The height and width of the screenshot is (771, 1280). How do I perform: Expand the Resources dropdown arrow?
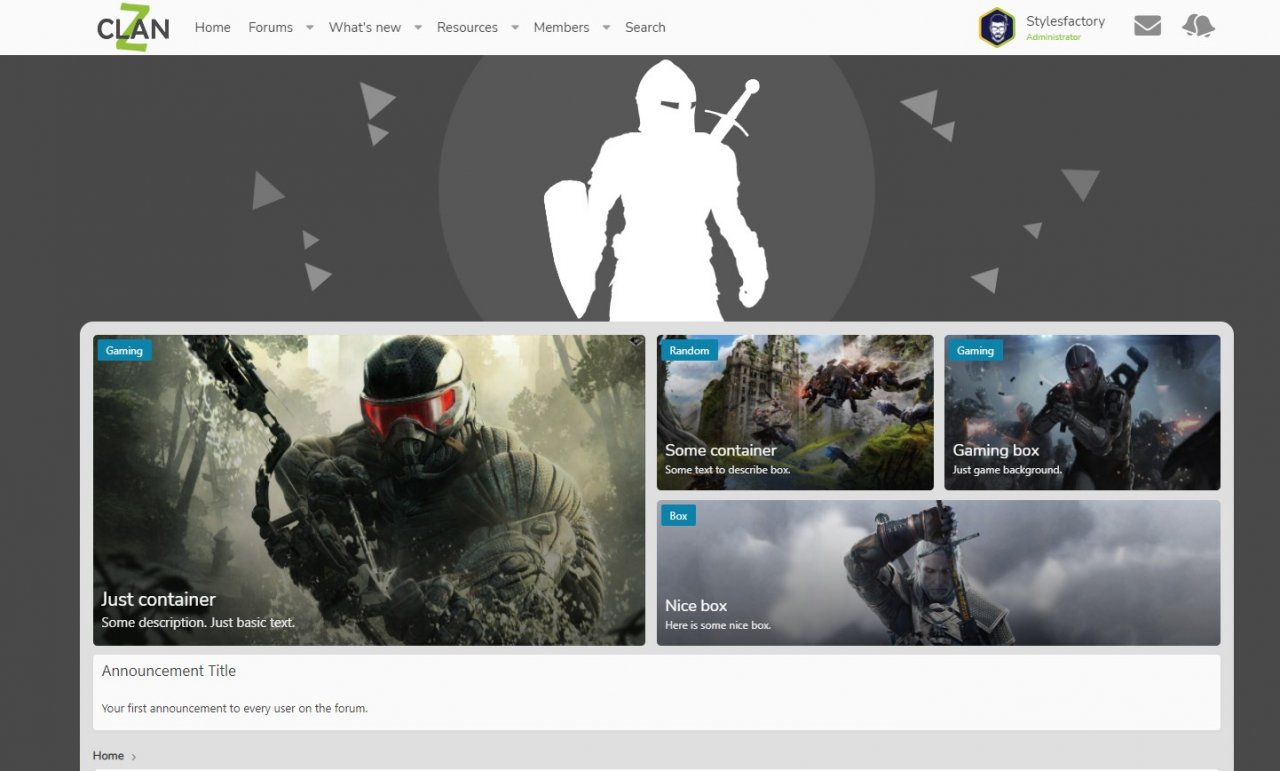coord(514,28)
